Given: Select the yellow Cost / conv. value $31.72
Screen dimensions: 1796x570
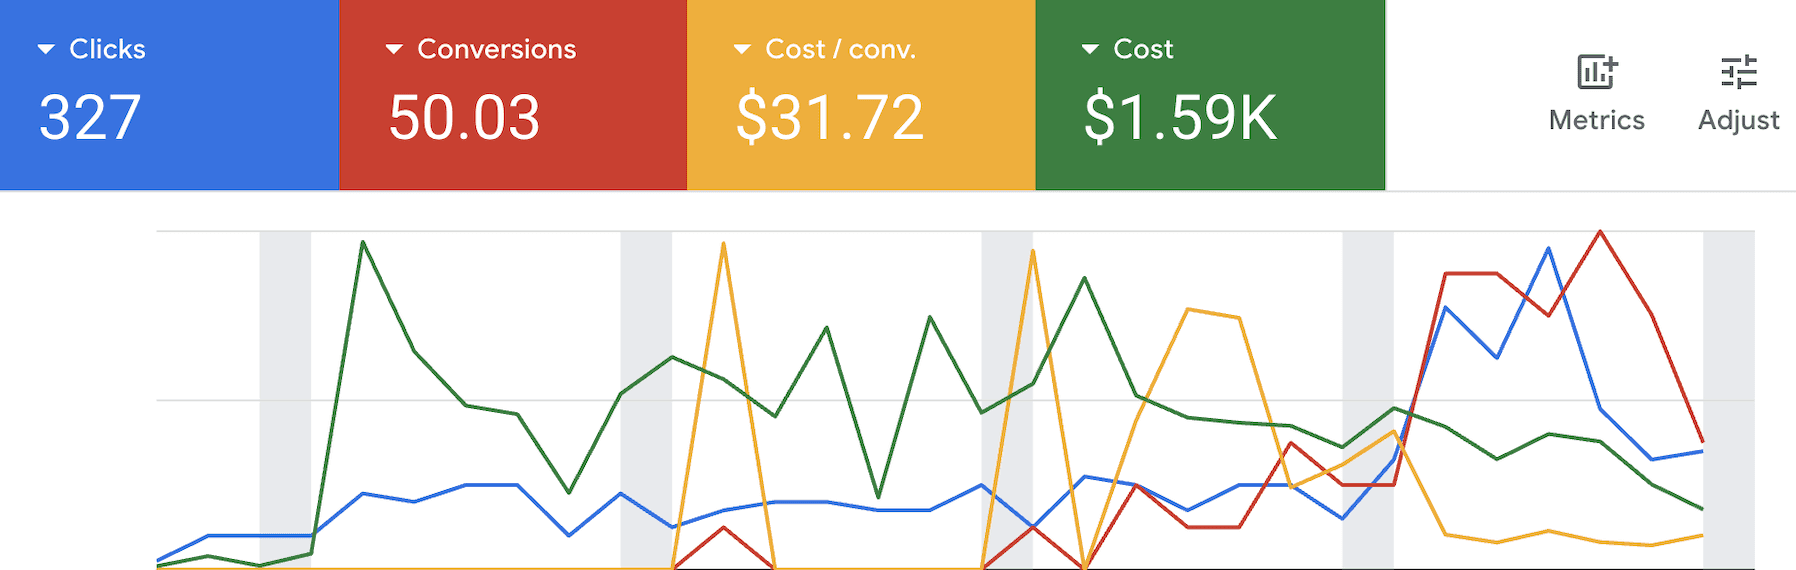Looking at the screenshot, I should [x=830, y=118].
